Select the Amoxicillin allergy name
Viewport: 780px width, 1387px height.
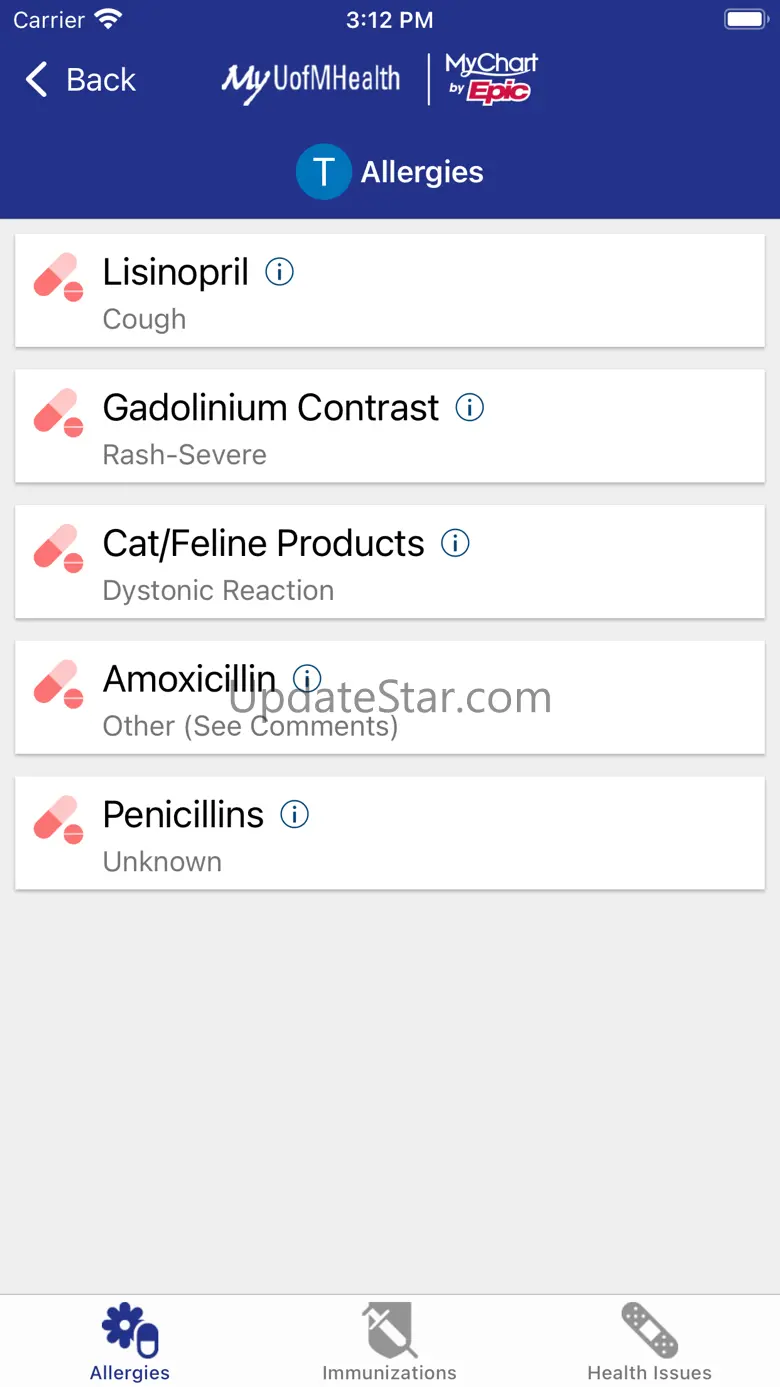pyautogui.click(x=189, y=679)
